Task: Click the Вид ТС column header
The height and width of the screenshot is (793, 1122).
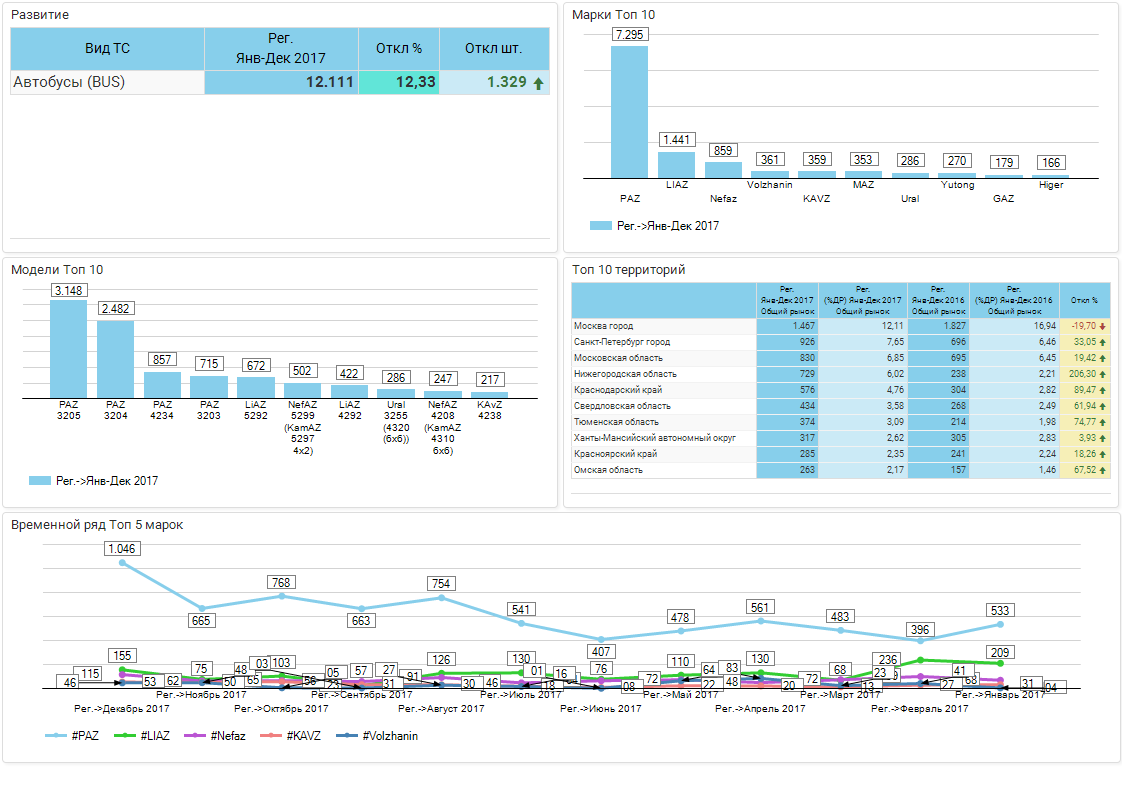Action: [x=107, y=48]
